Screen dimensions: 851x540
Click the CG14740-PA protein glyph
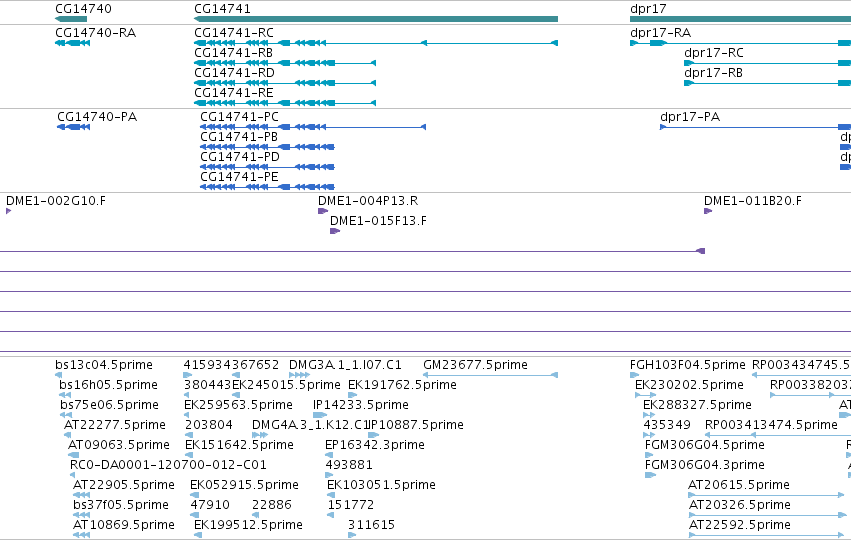click(x=73, y=127)
